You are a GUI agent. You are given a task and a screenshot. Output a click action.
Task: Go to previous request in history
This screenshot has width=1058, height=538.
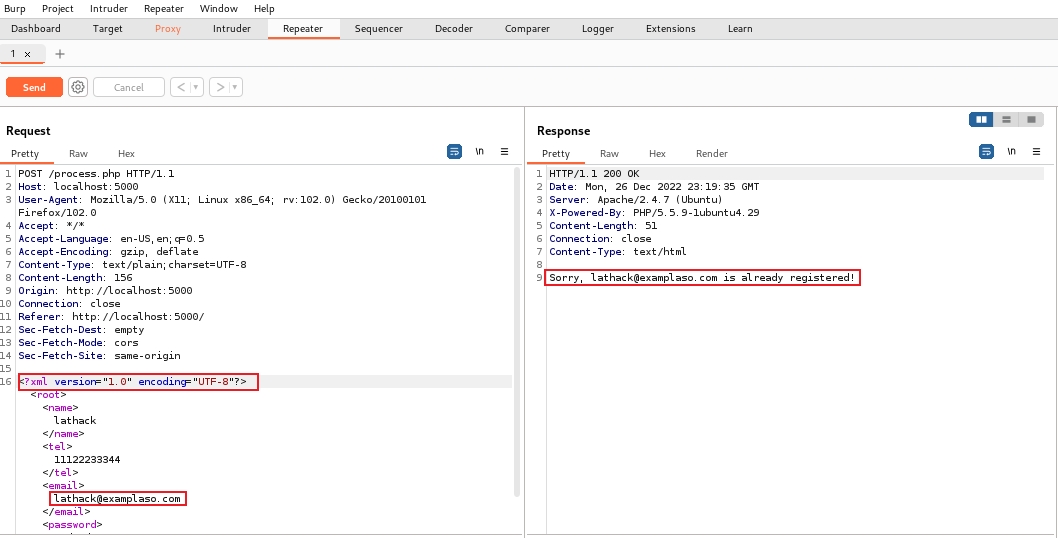coord(181,87)
